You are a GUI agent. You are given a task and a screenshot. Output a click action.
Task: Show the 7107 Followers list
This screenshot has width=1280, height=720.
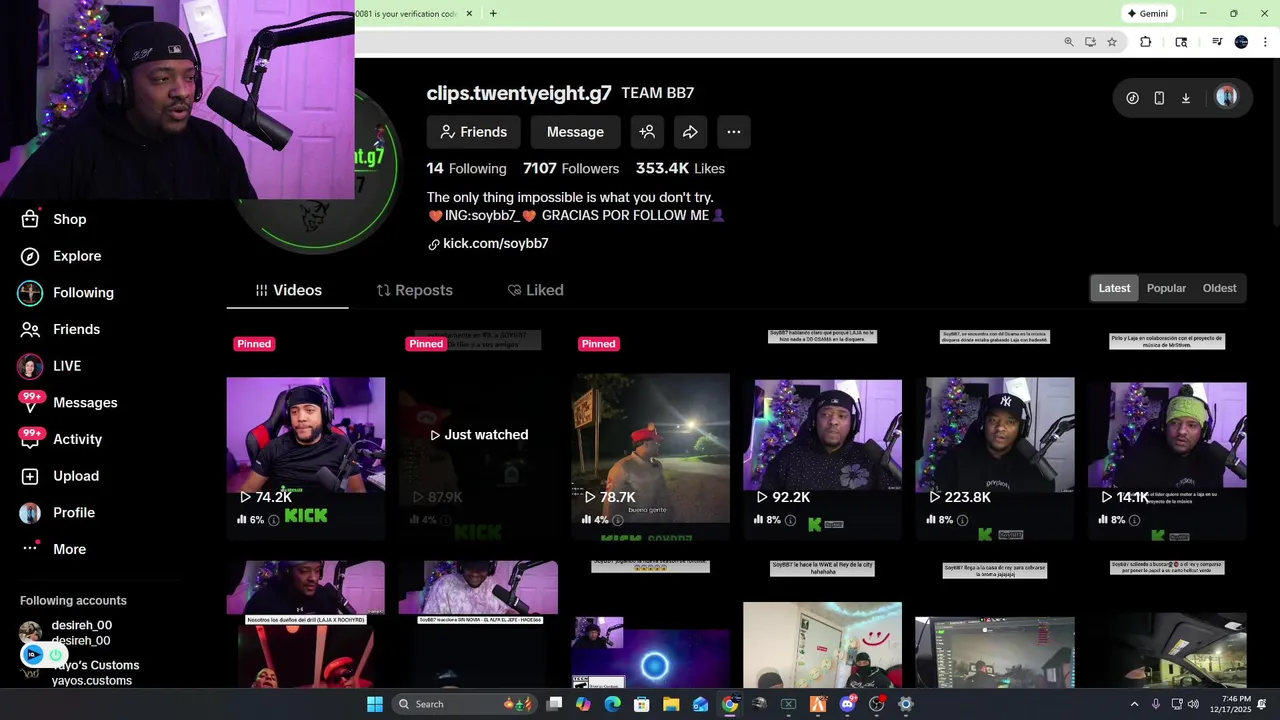coord(571,169)
